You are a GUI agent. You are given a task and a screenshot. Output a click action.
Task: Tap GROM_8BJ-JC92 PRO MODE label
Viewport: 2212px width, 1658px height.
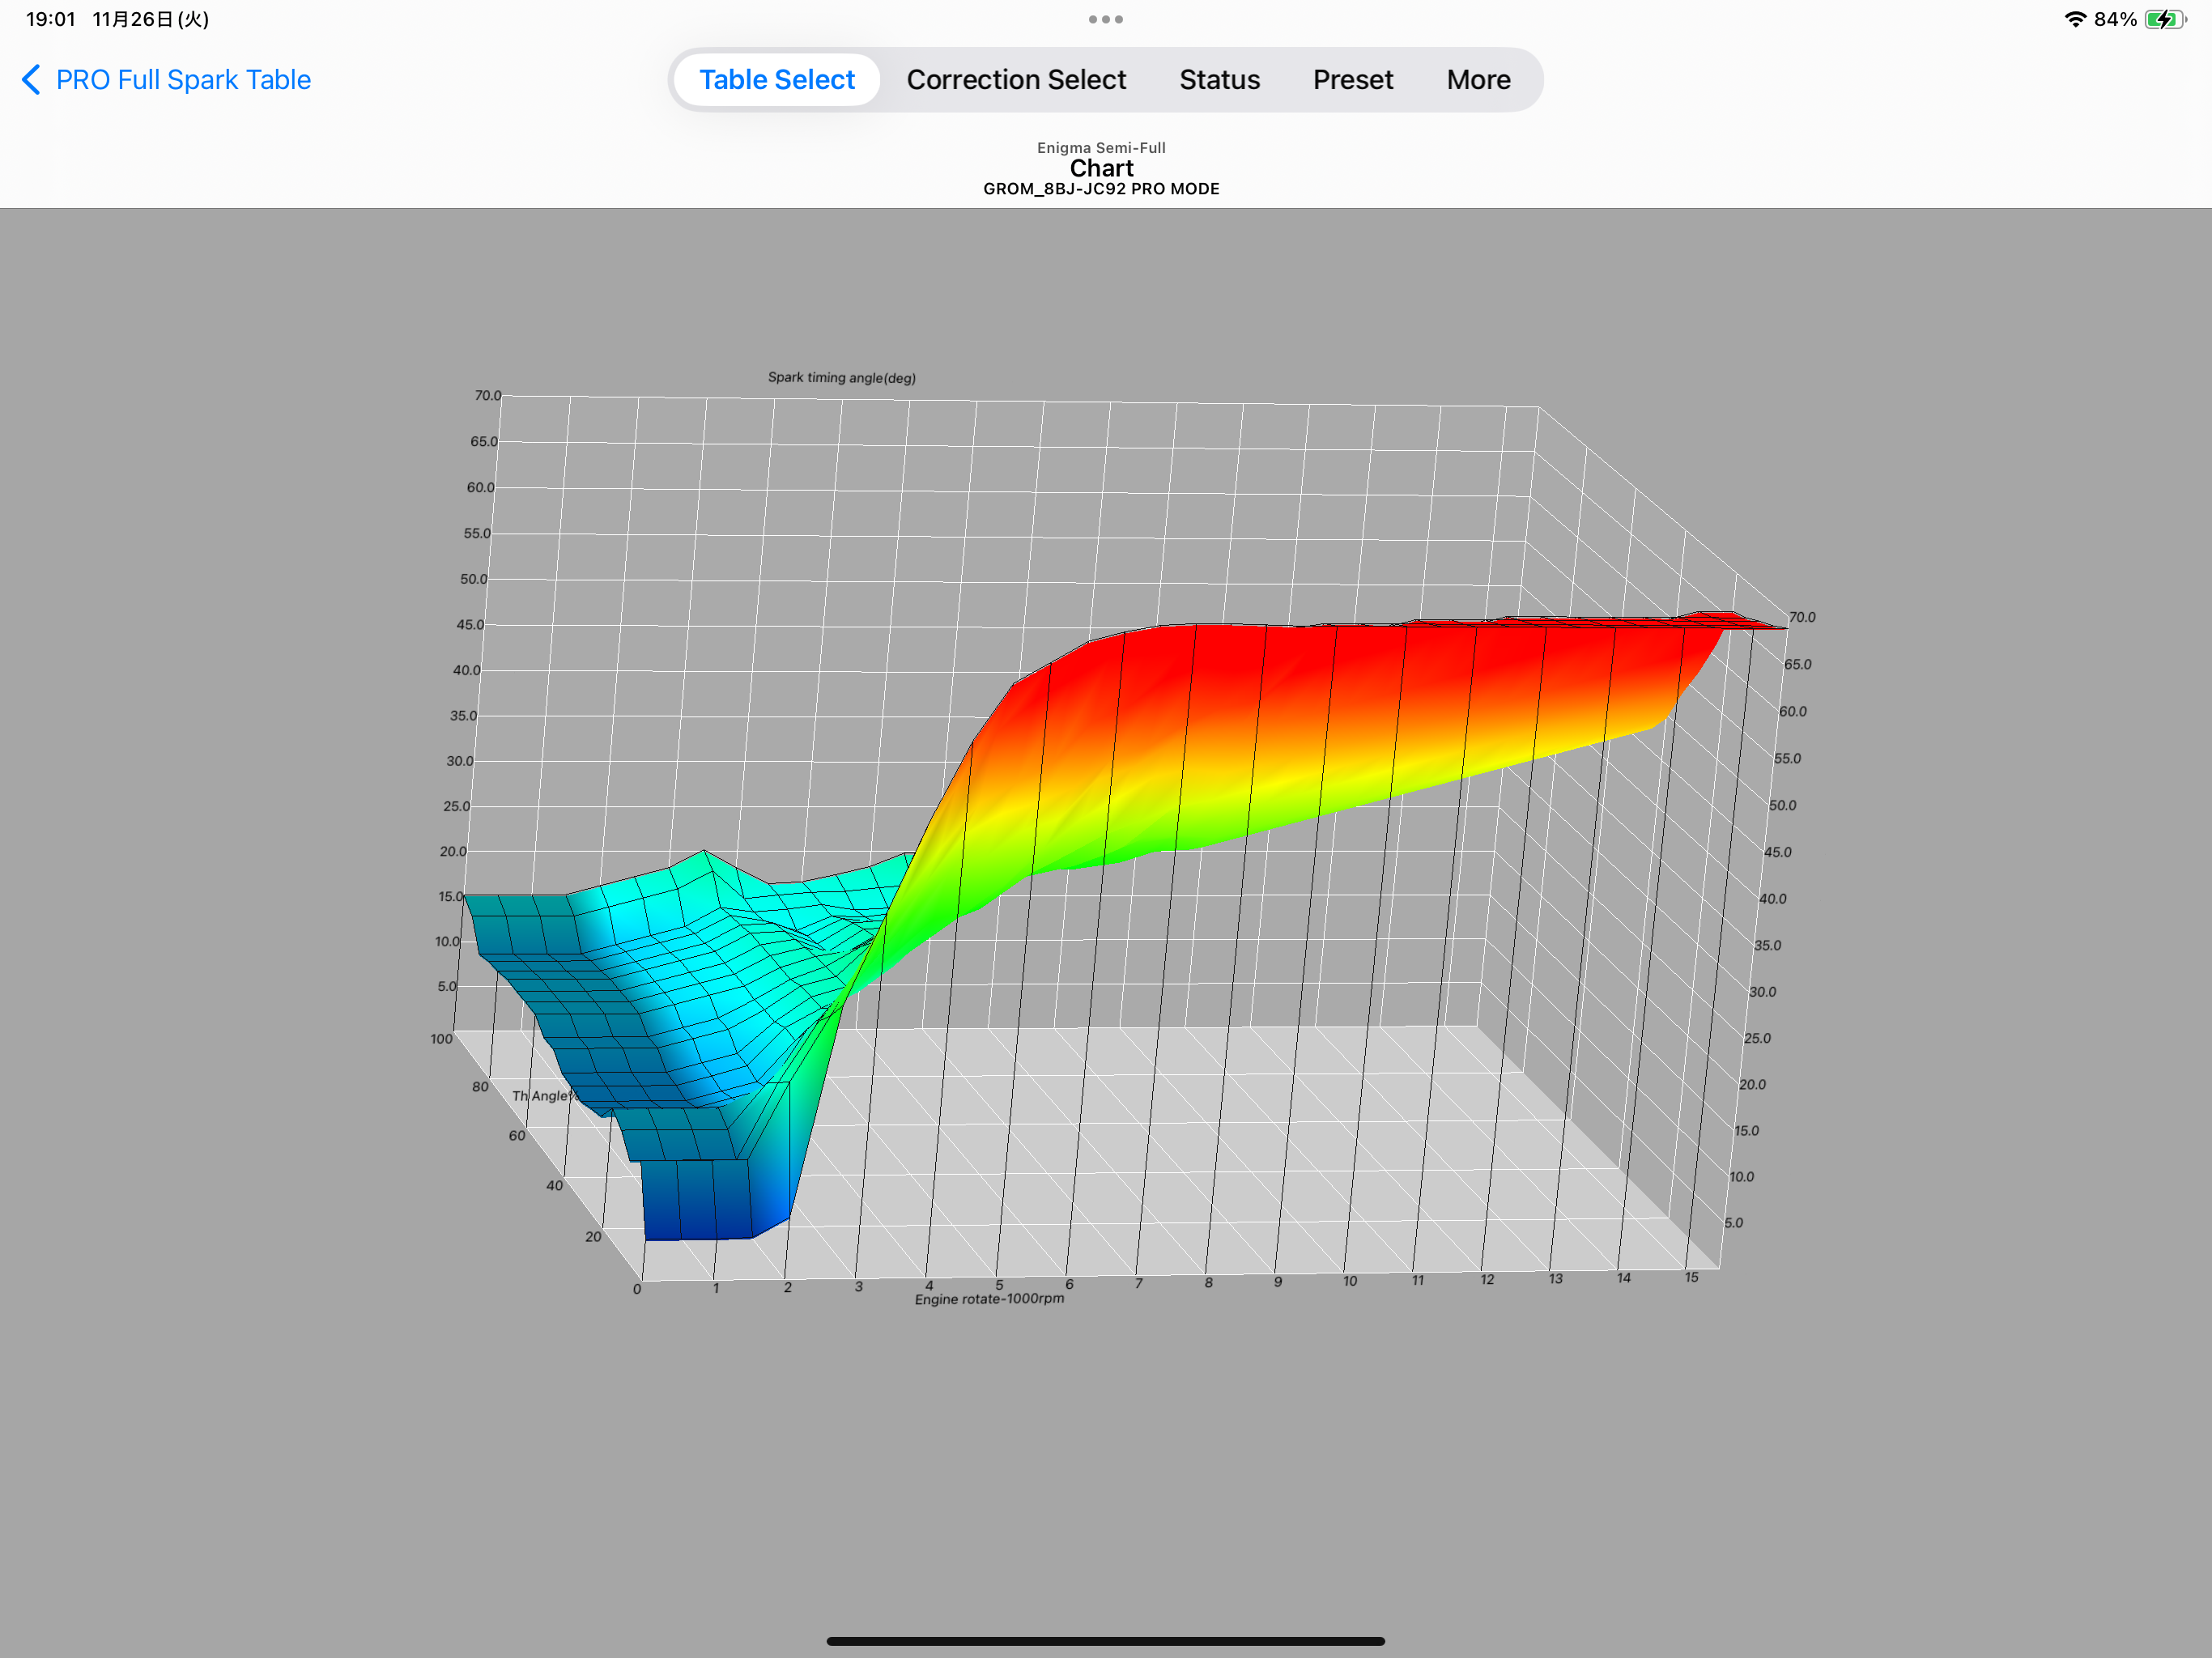click(x=1101, y=189)
